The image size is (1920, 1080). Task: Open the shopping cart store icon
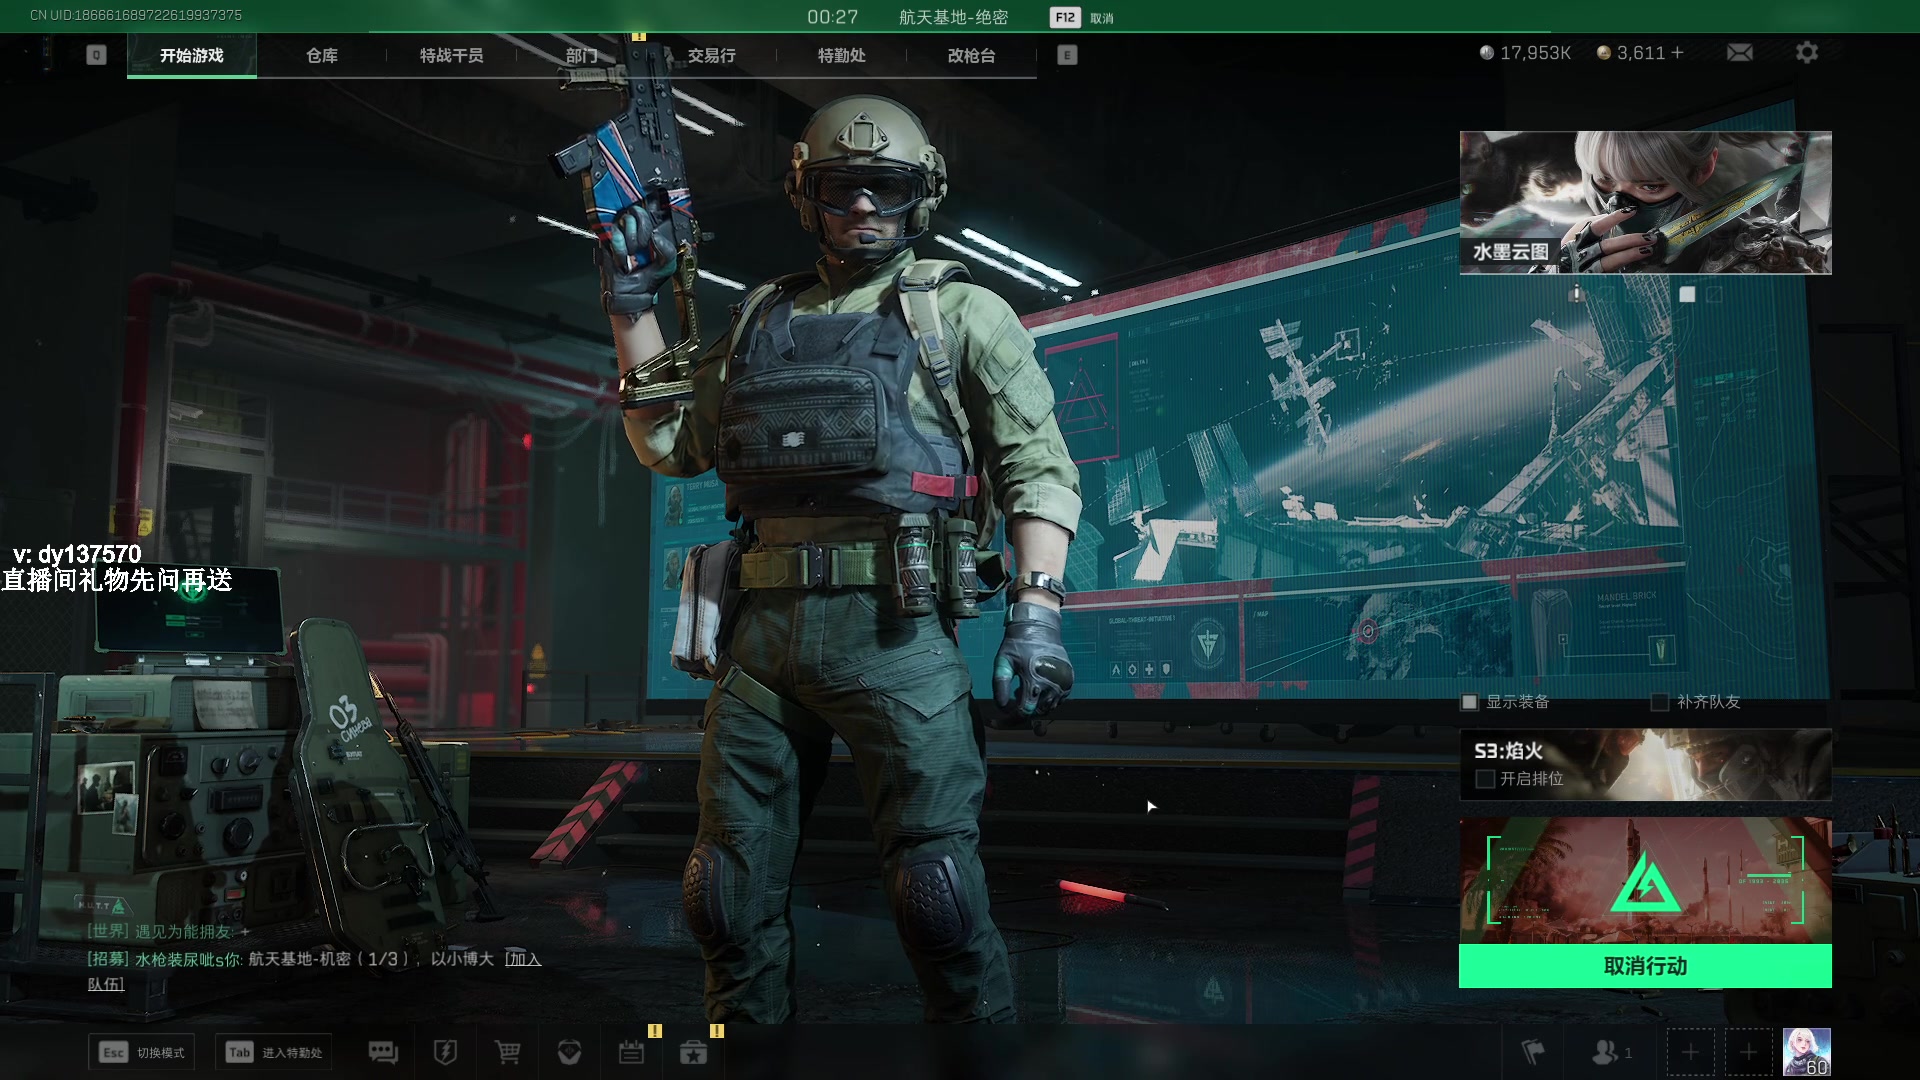507,1052
